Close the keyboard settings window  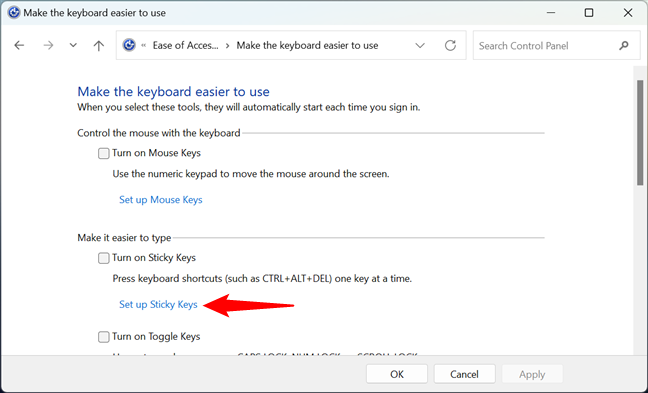pos(628,13)
